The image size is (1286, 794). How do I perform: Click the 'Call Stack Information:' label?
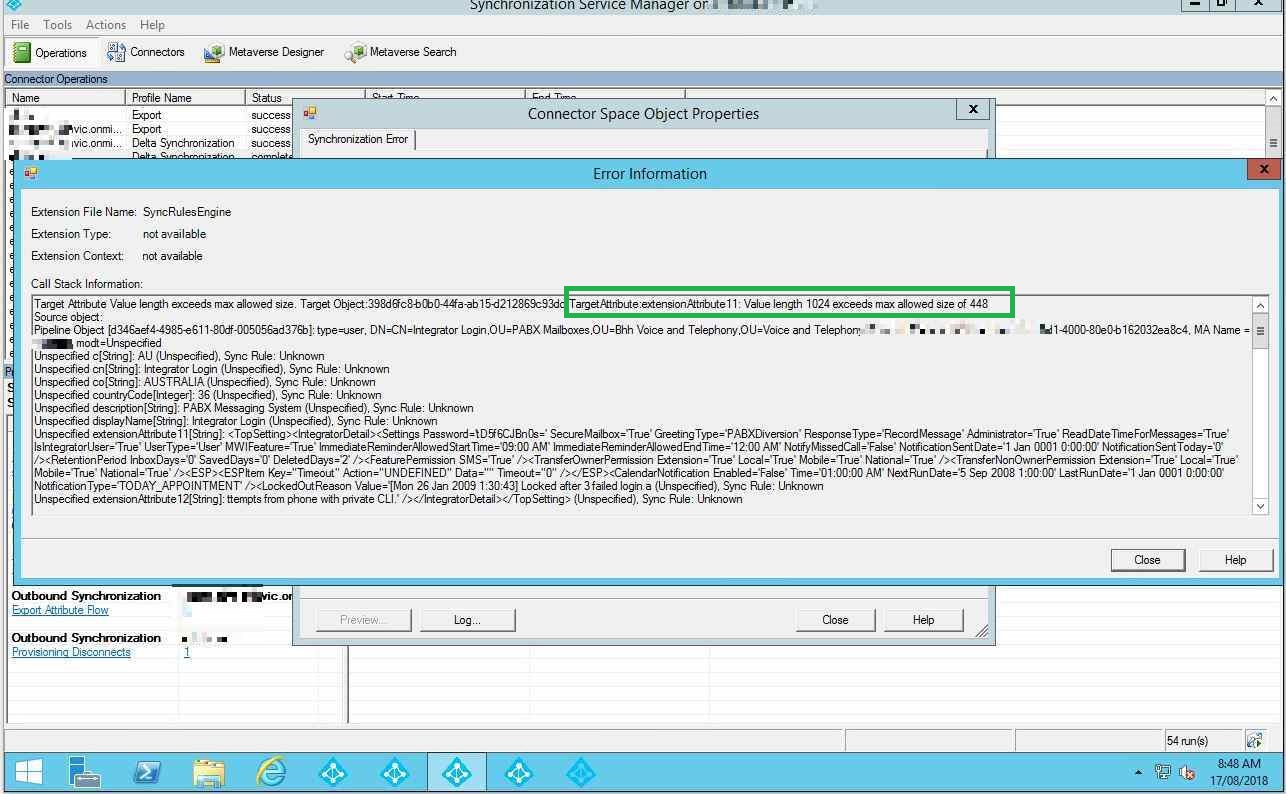pos(87,284)
